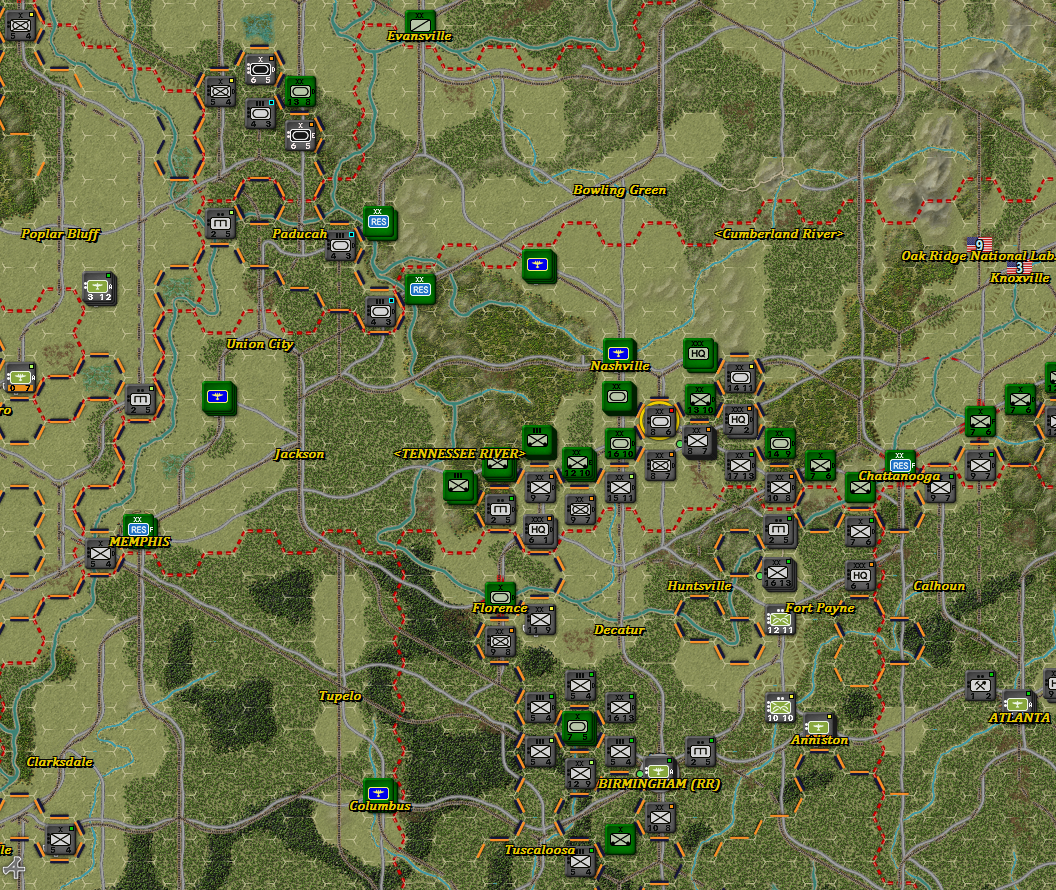Click the green unit at Evansville
1056x890 pixels.
coord(420,22)
